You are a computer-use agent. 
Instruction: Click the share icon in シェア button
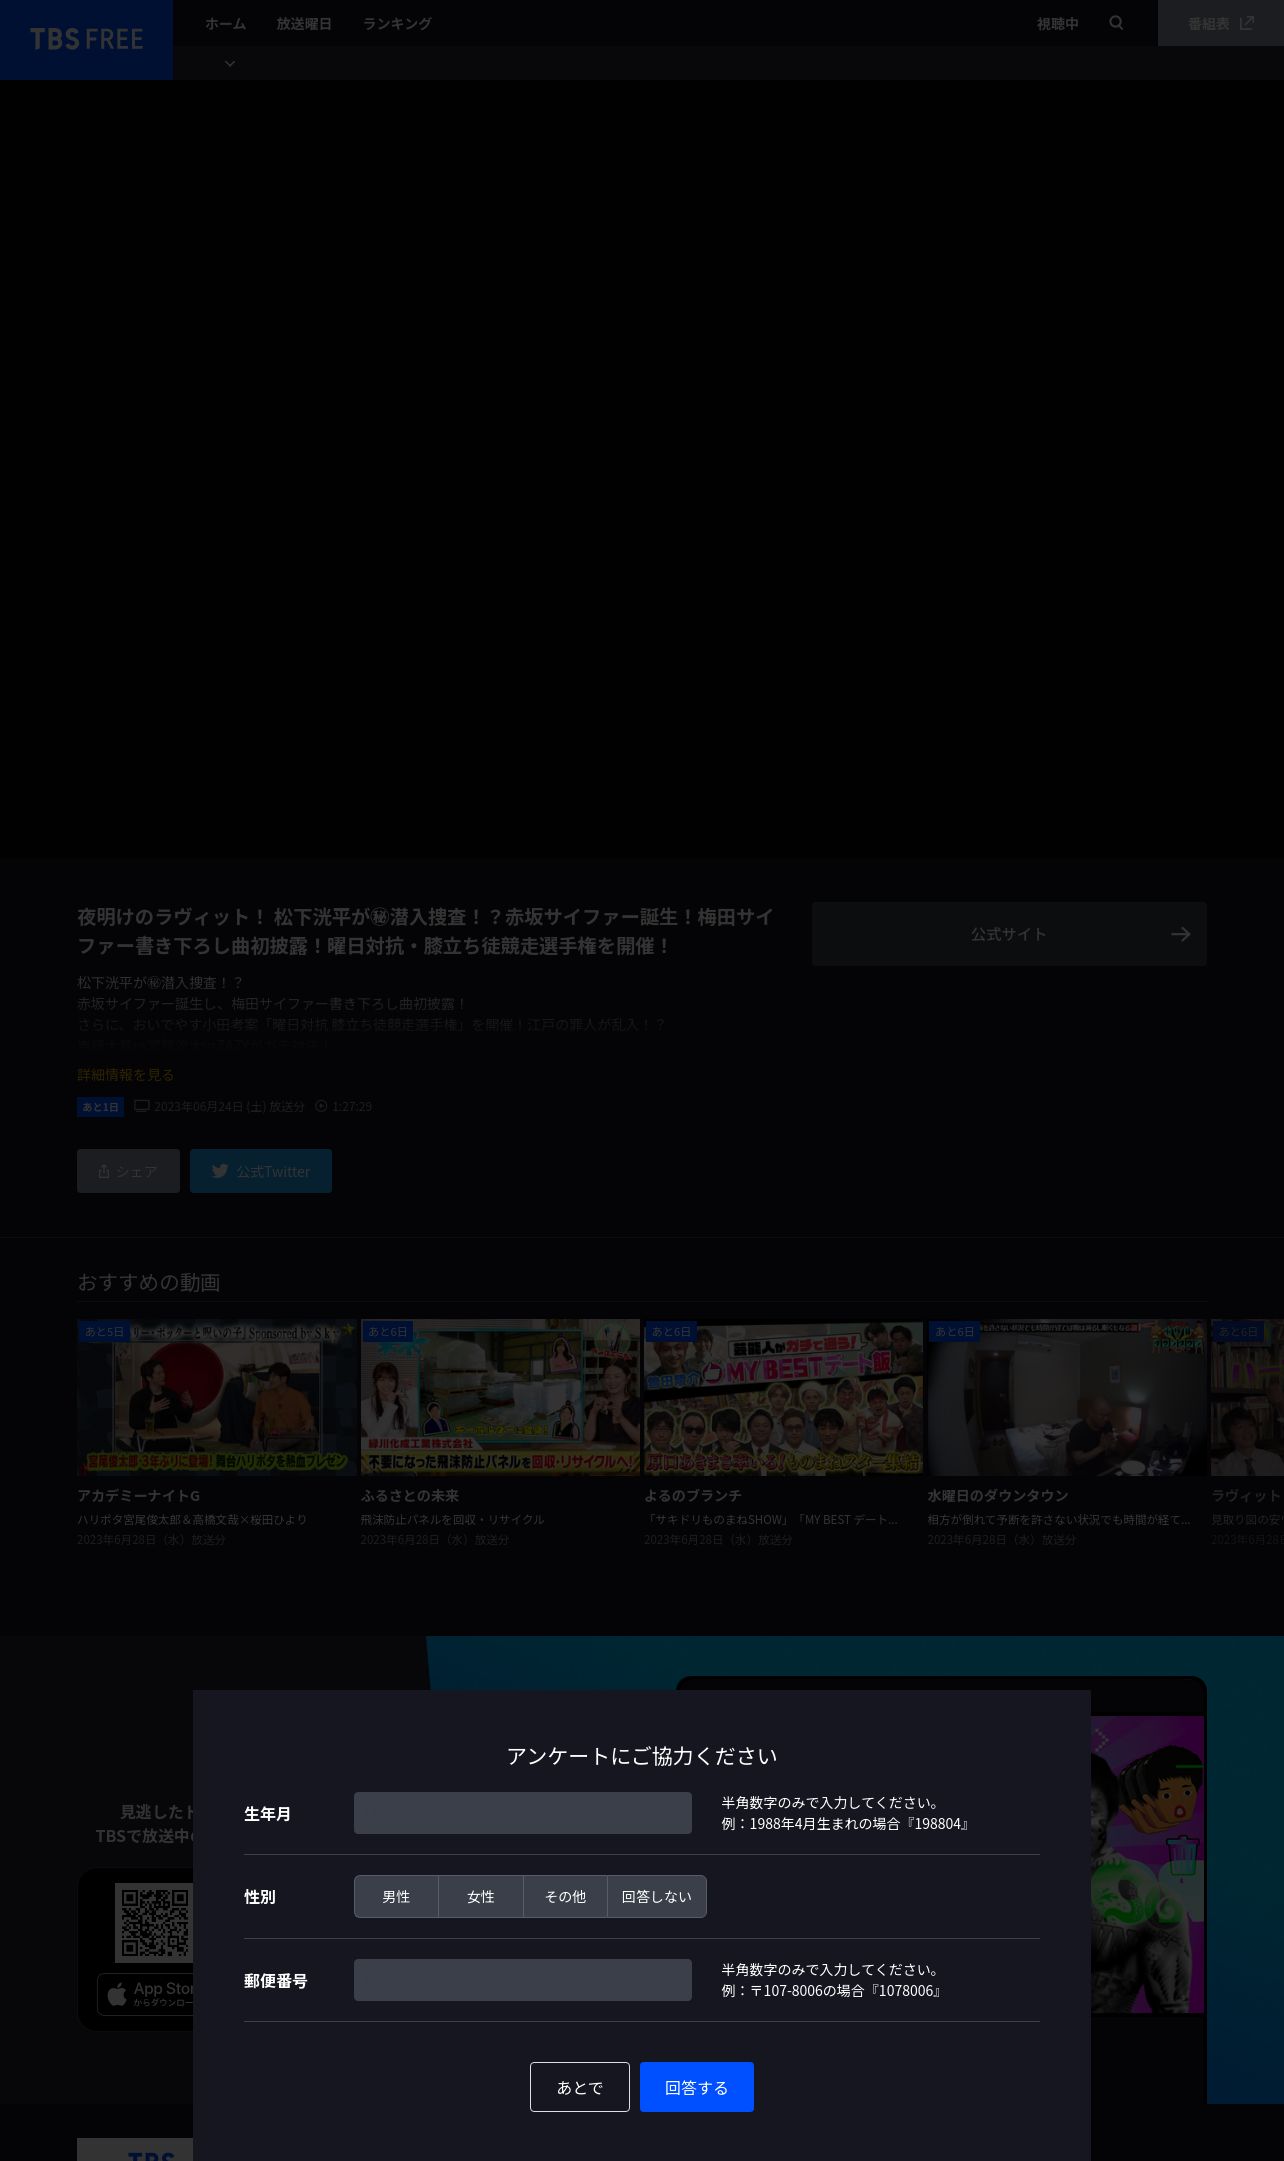(104, 1171)
